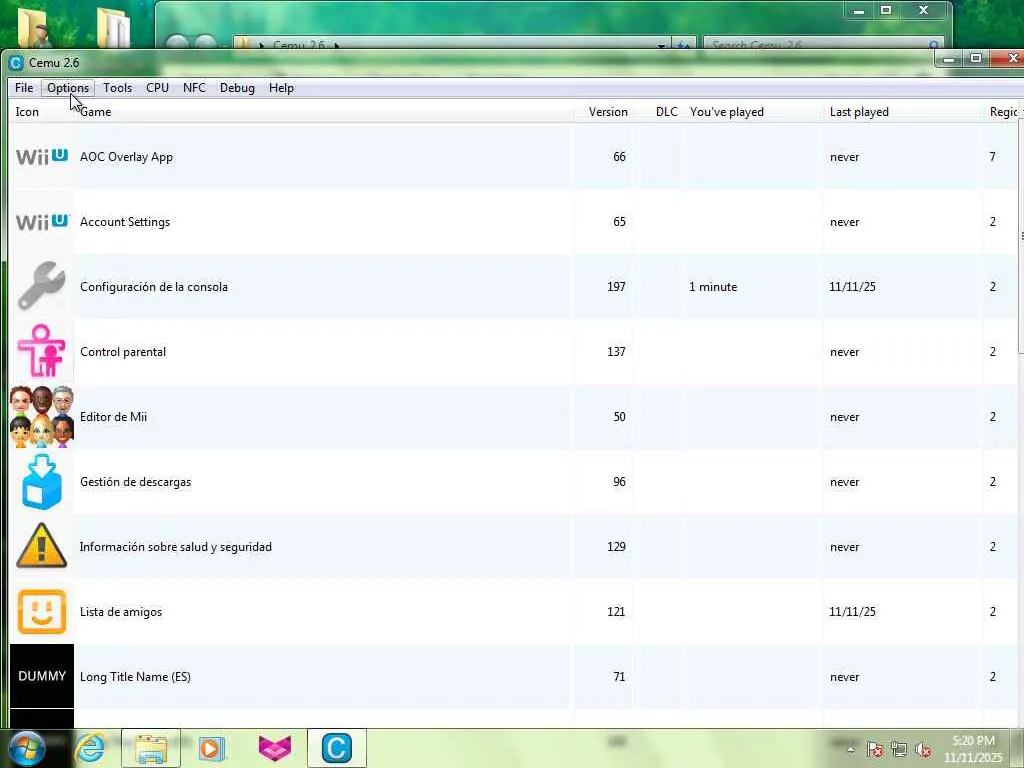This screenshot has height=768, width=1024.
Task: Sort by the Last played column header
Action: point(903,112)
